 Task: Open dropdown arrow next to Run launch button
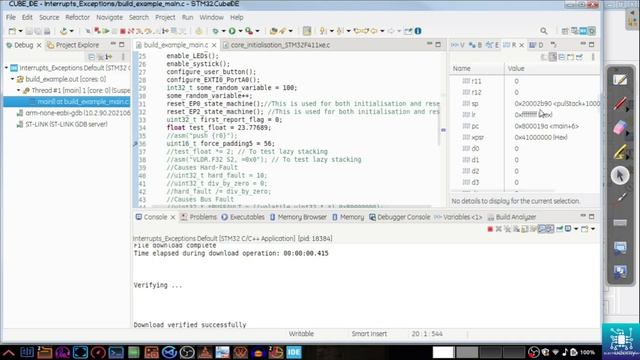(x=240, y=31)
